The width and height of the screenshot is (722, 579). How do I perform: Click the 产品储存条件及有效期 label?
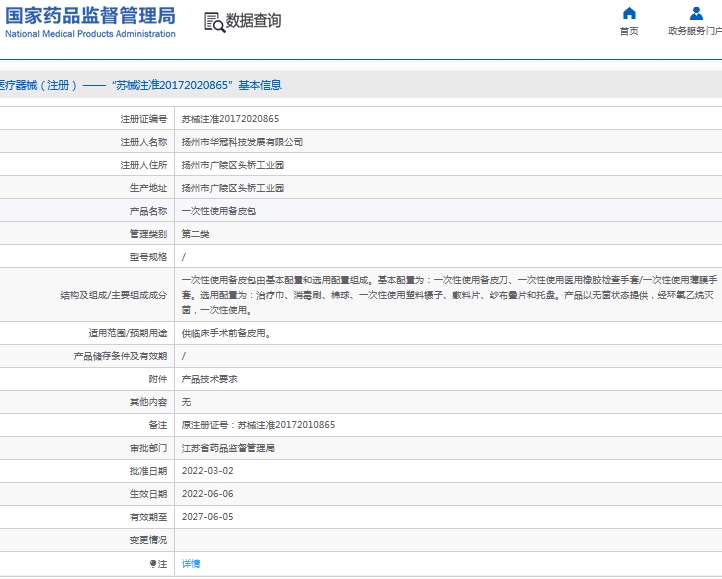(x=120, y=356)
